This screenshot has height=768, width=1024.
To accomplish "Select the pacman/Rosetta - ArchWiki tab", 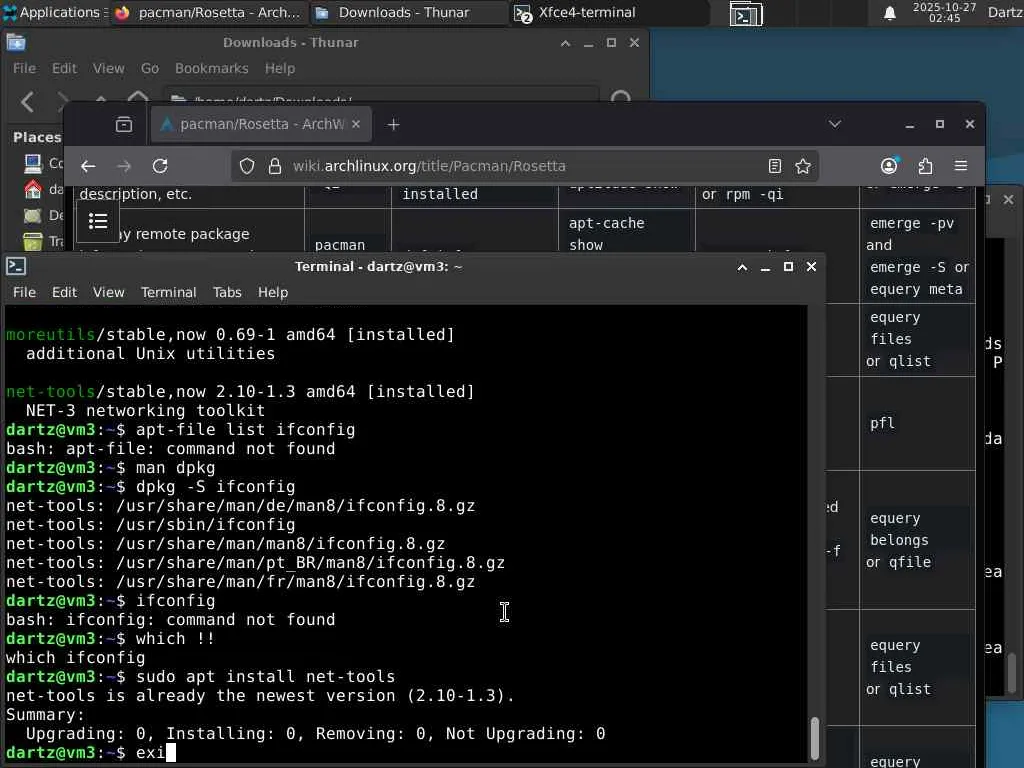I will (x=261, y=124).
